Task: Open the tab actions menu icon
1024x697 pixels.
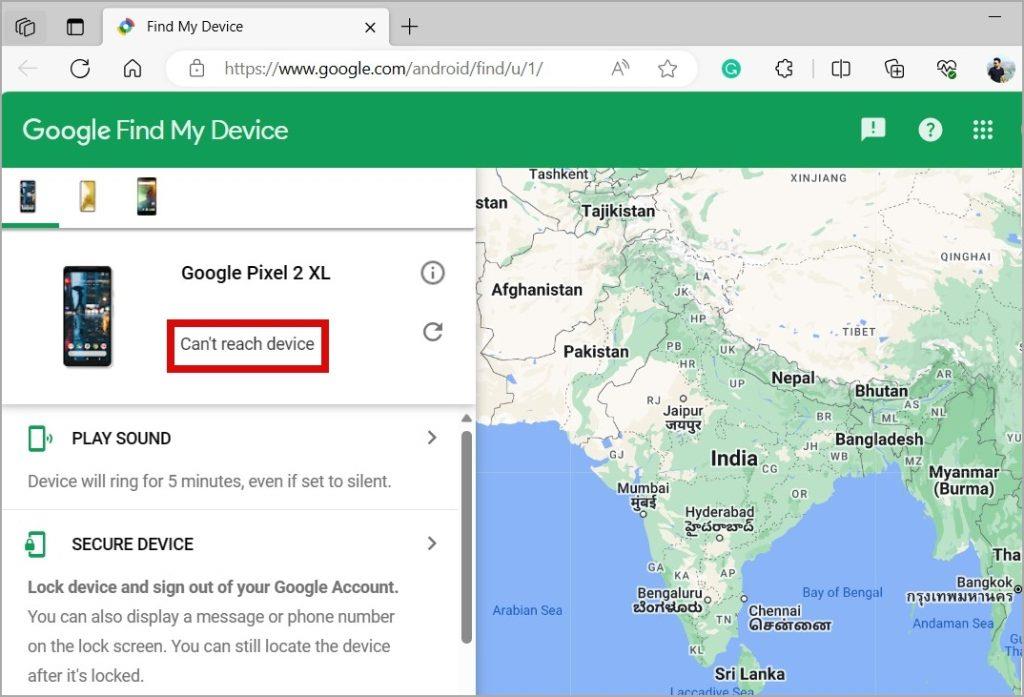Action: tap(75, 27)
